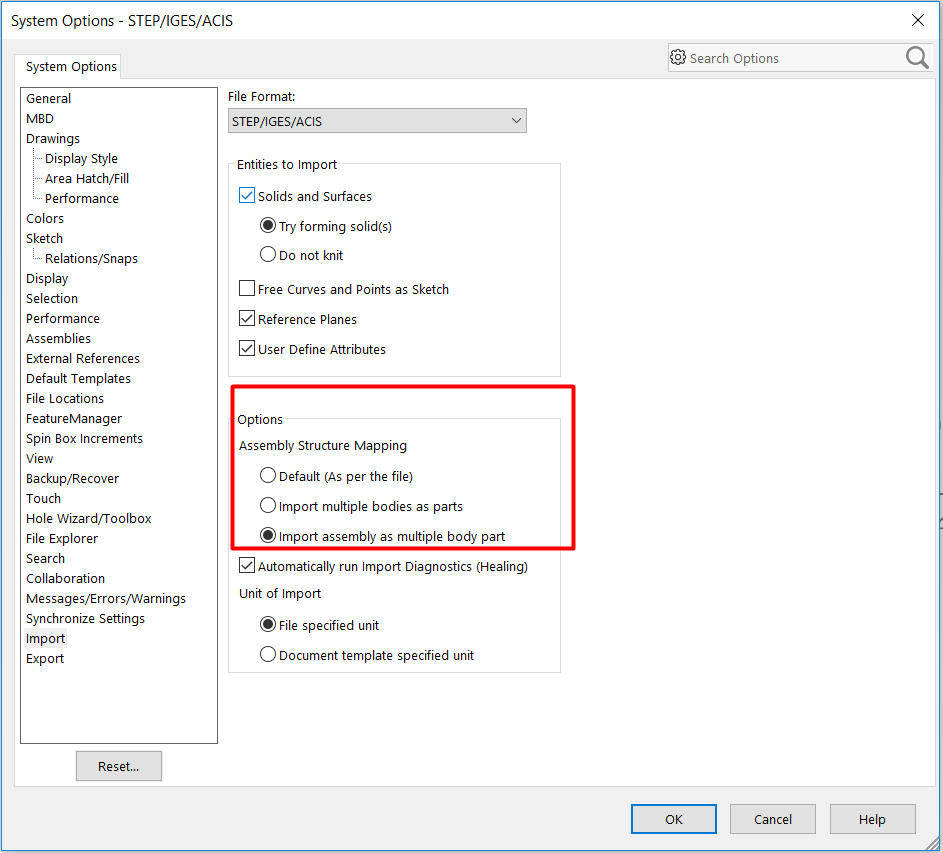Select Performance under Drawings

click(82, 199)
